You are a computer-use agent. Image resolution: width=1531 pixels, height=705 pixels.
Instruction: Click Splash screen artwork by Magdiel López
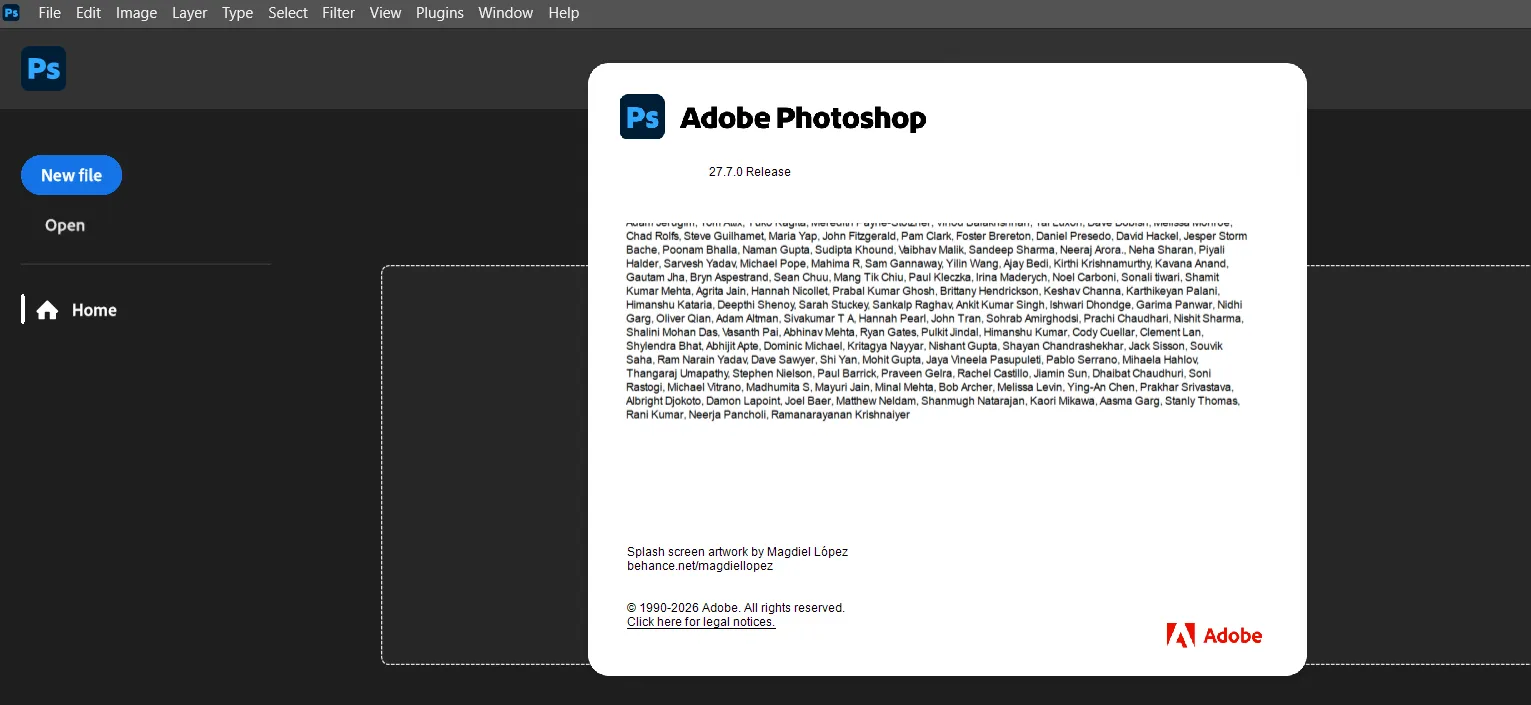[x=737, y=552]
